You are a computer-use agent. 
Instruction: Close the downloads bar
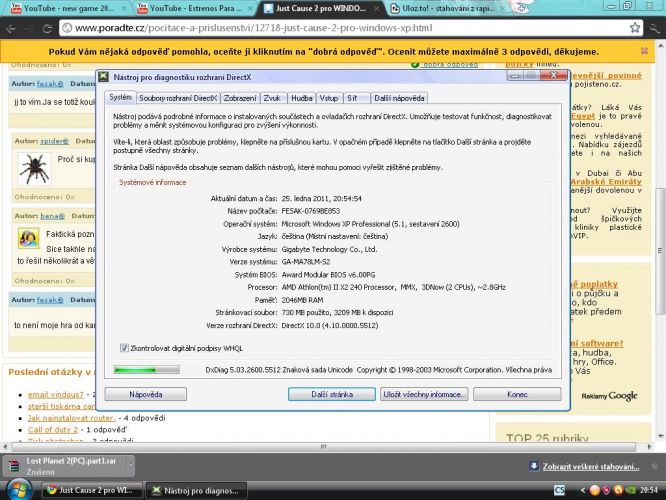[x=654, y=466]
